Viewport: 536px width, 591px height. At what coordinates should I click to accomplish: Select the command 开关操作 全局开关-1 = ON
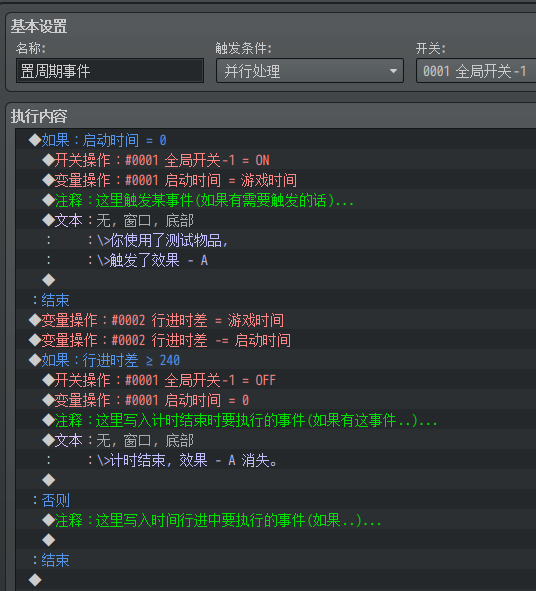point(276,160)
